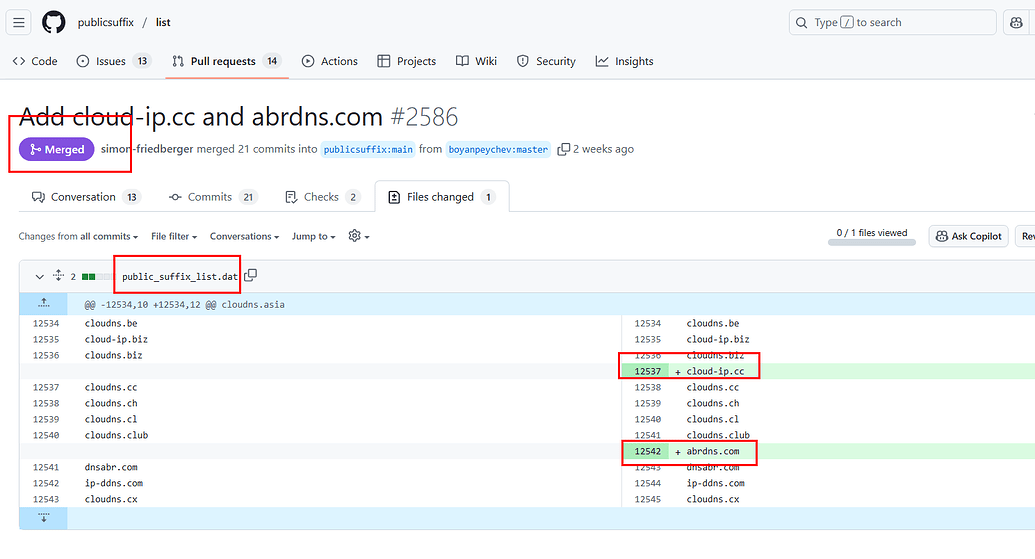This screenshot has width=1035, height=559.
Task: Open the Wiki tab
Action: tap(476, 61)
